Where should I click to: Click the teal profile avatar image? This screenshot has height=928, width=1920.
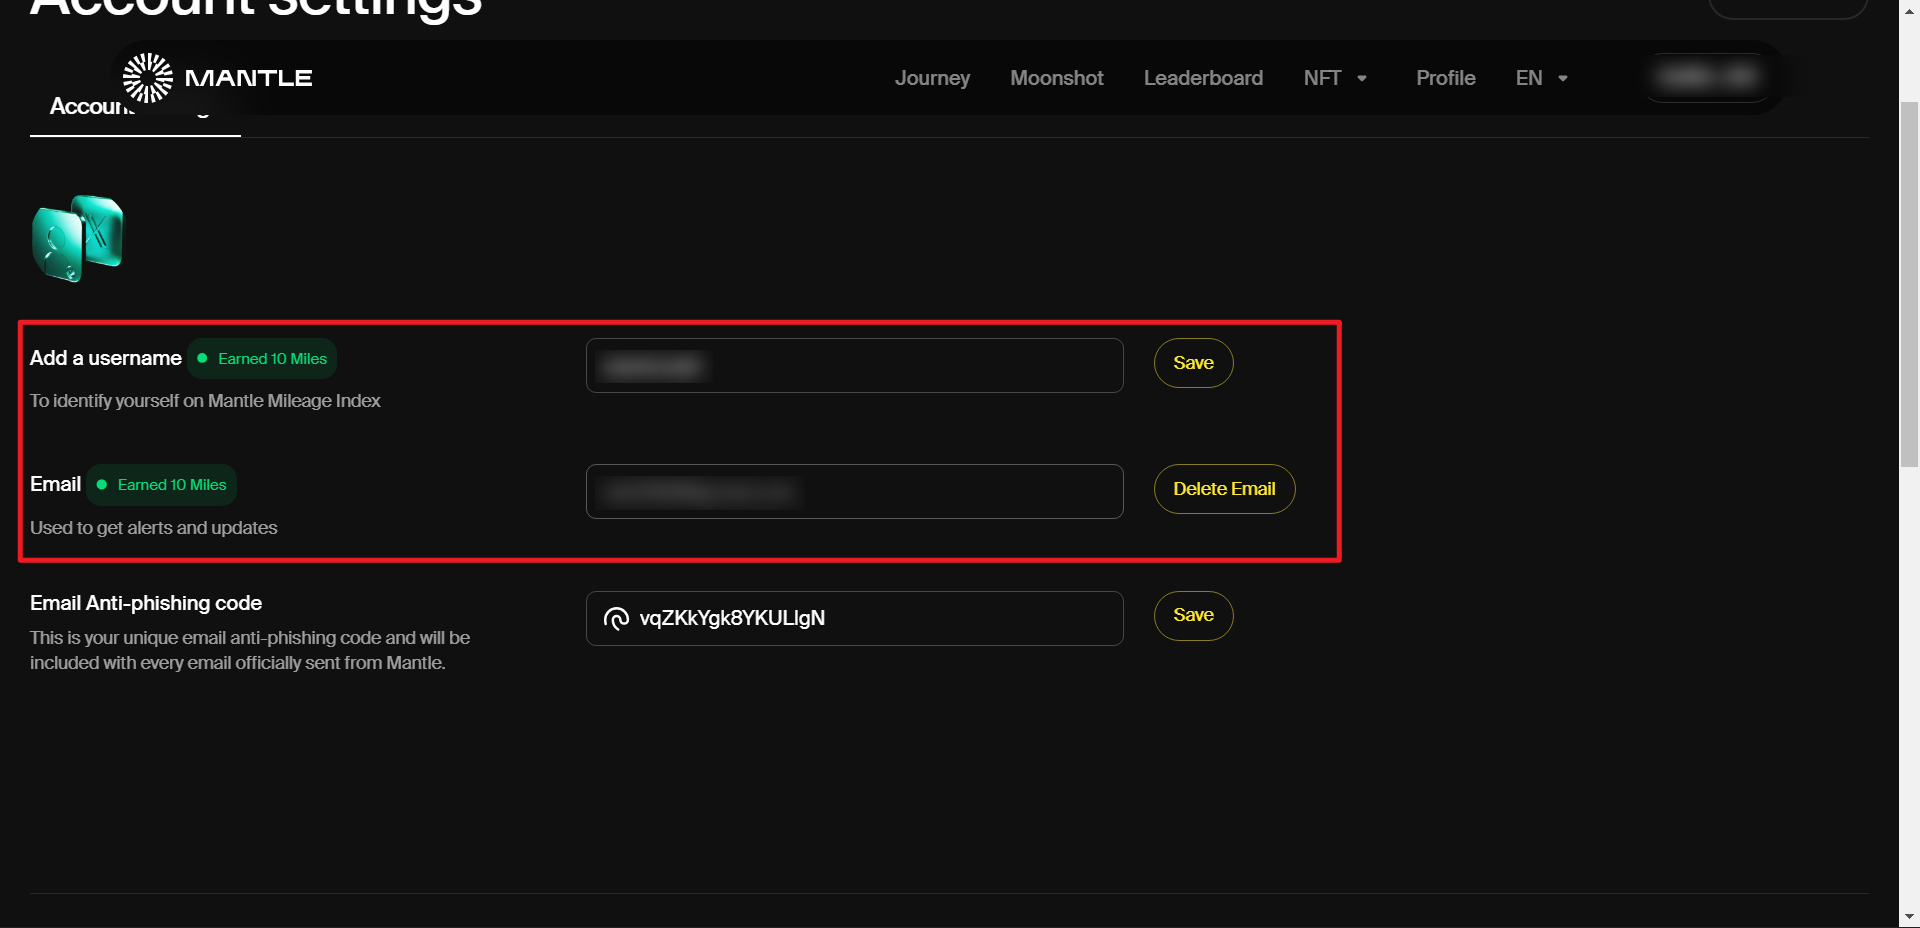tap(78, 238)
